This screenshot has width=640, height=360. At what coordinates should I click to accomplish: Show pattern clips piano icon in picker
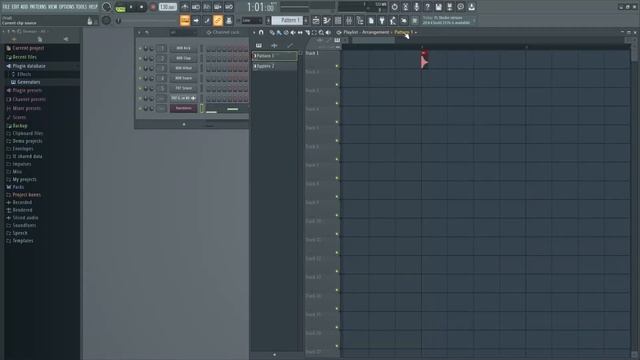[259, 45]
